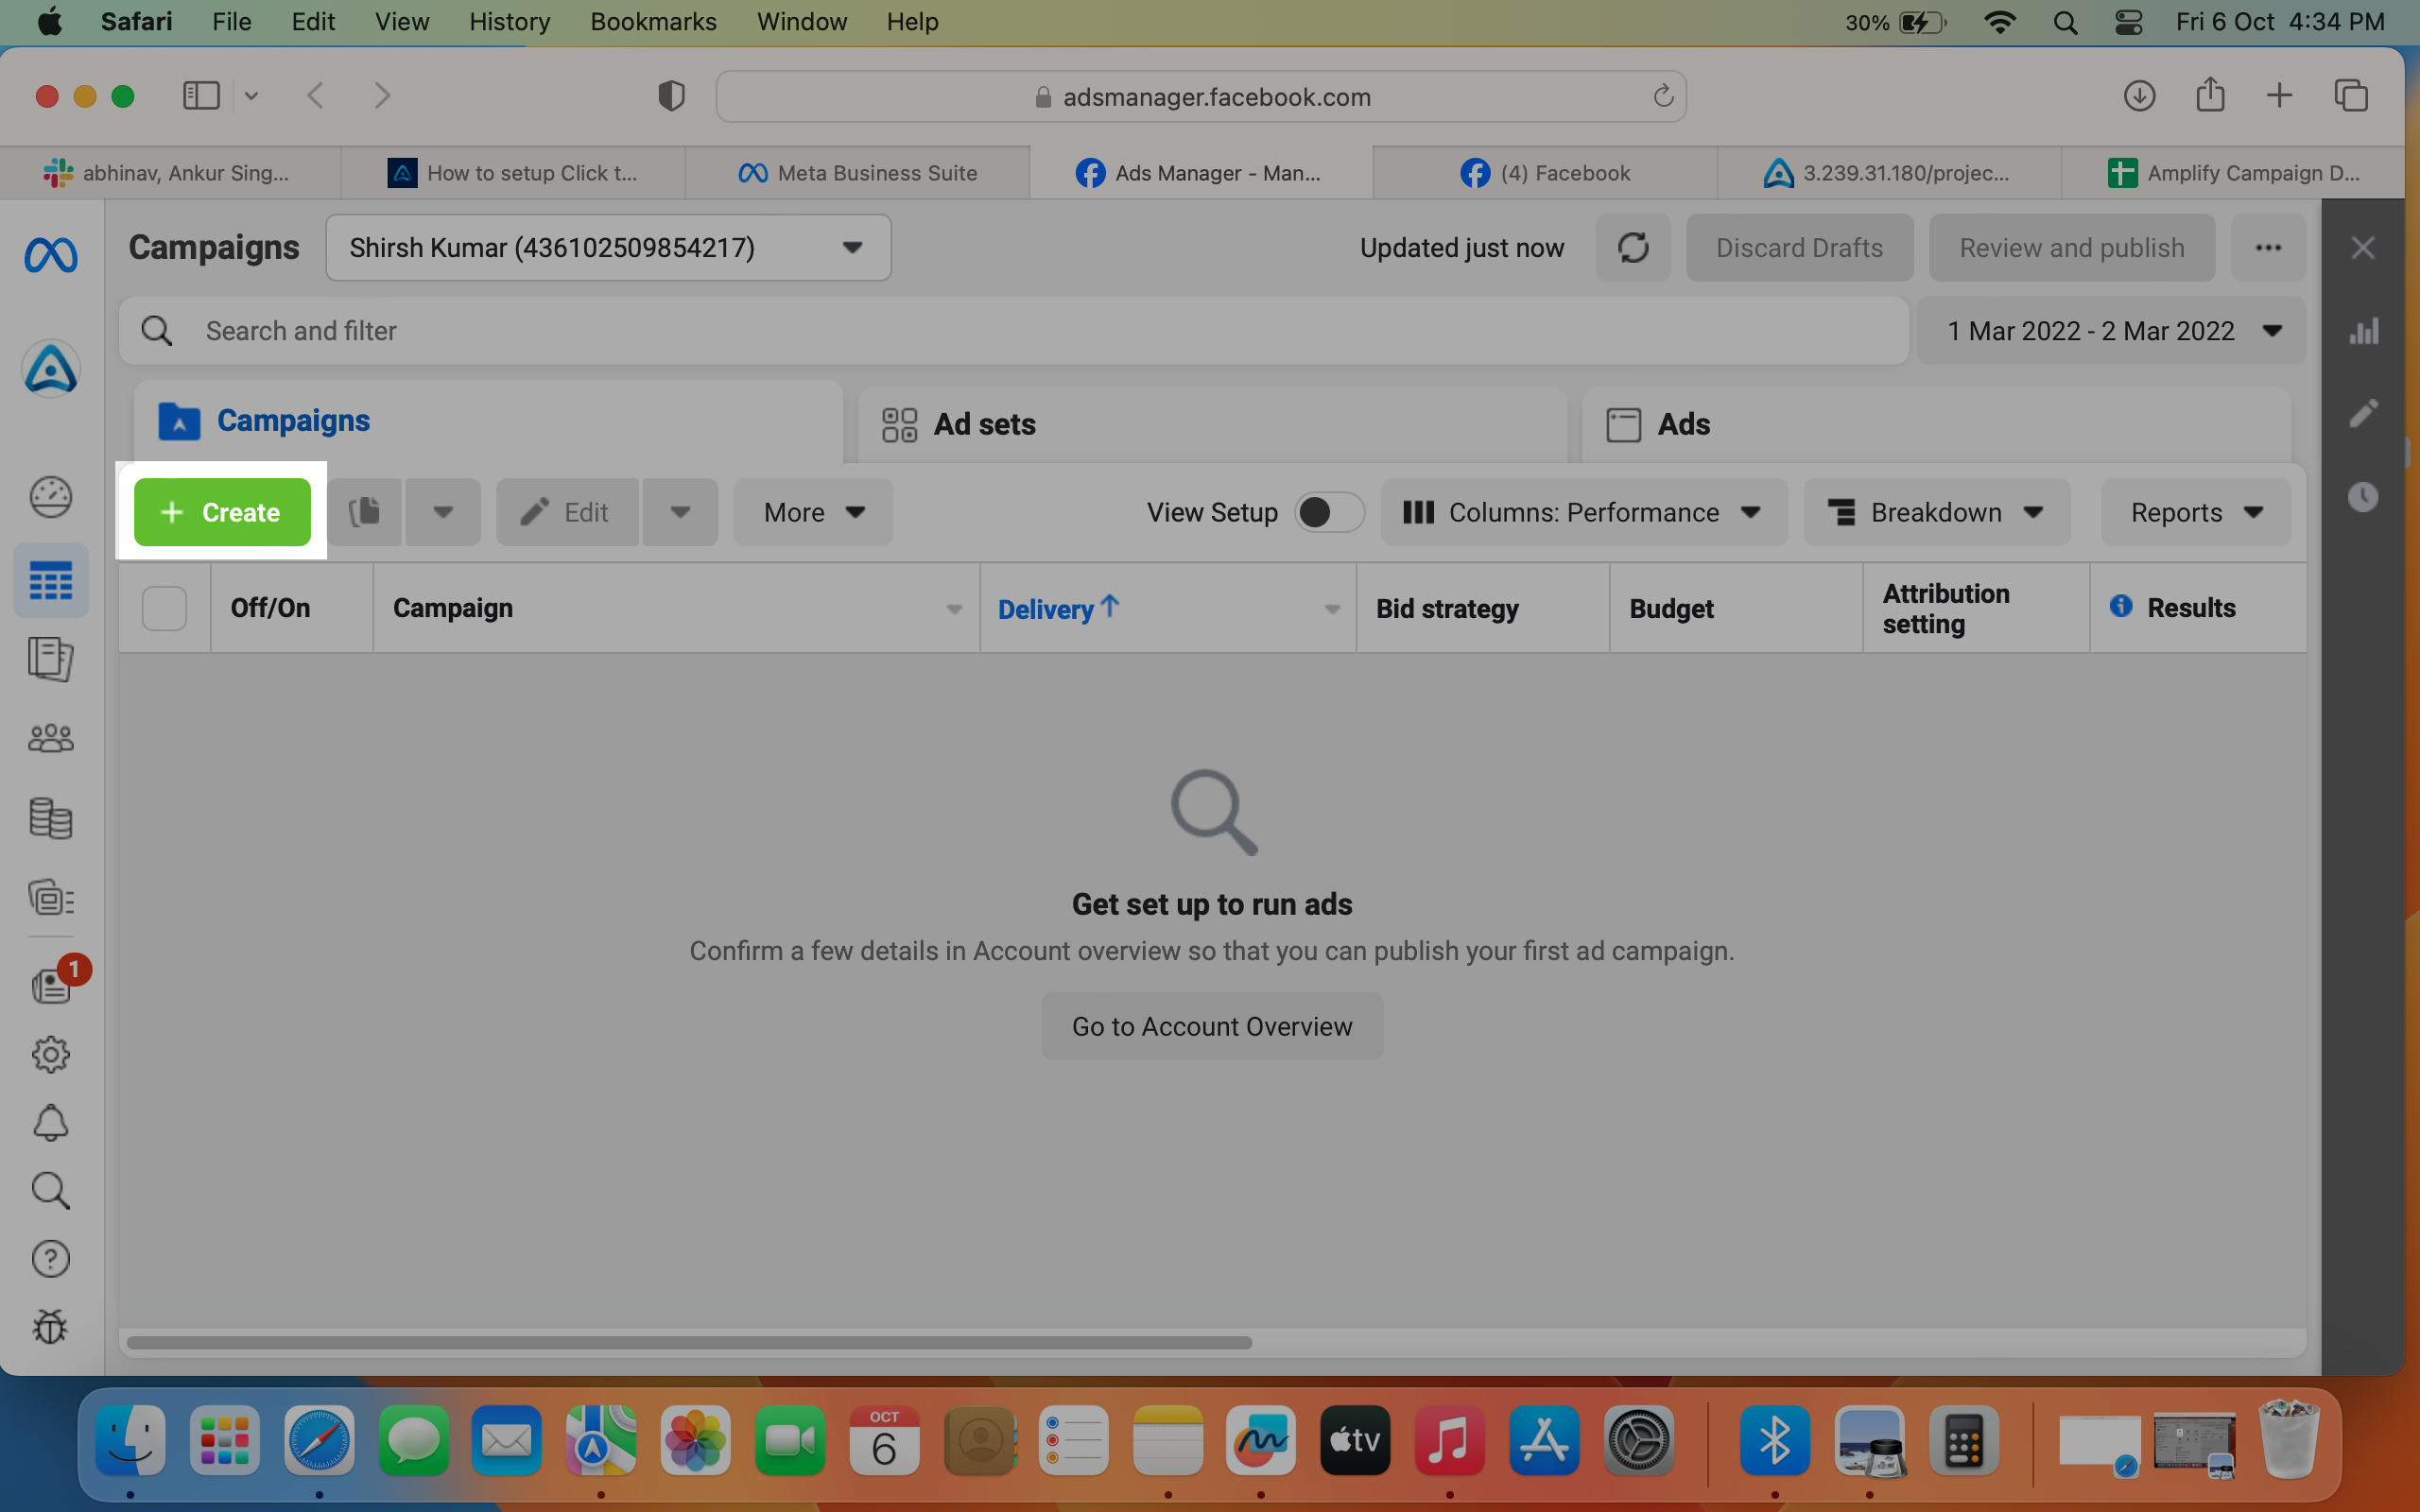Viewport: 2420px width, 1512px height.
Task: Open the Edit options dropdown arrow
Action: point(680,512)
